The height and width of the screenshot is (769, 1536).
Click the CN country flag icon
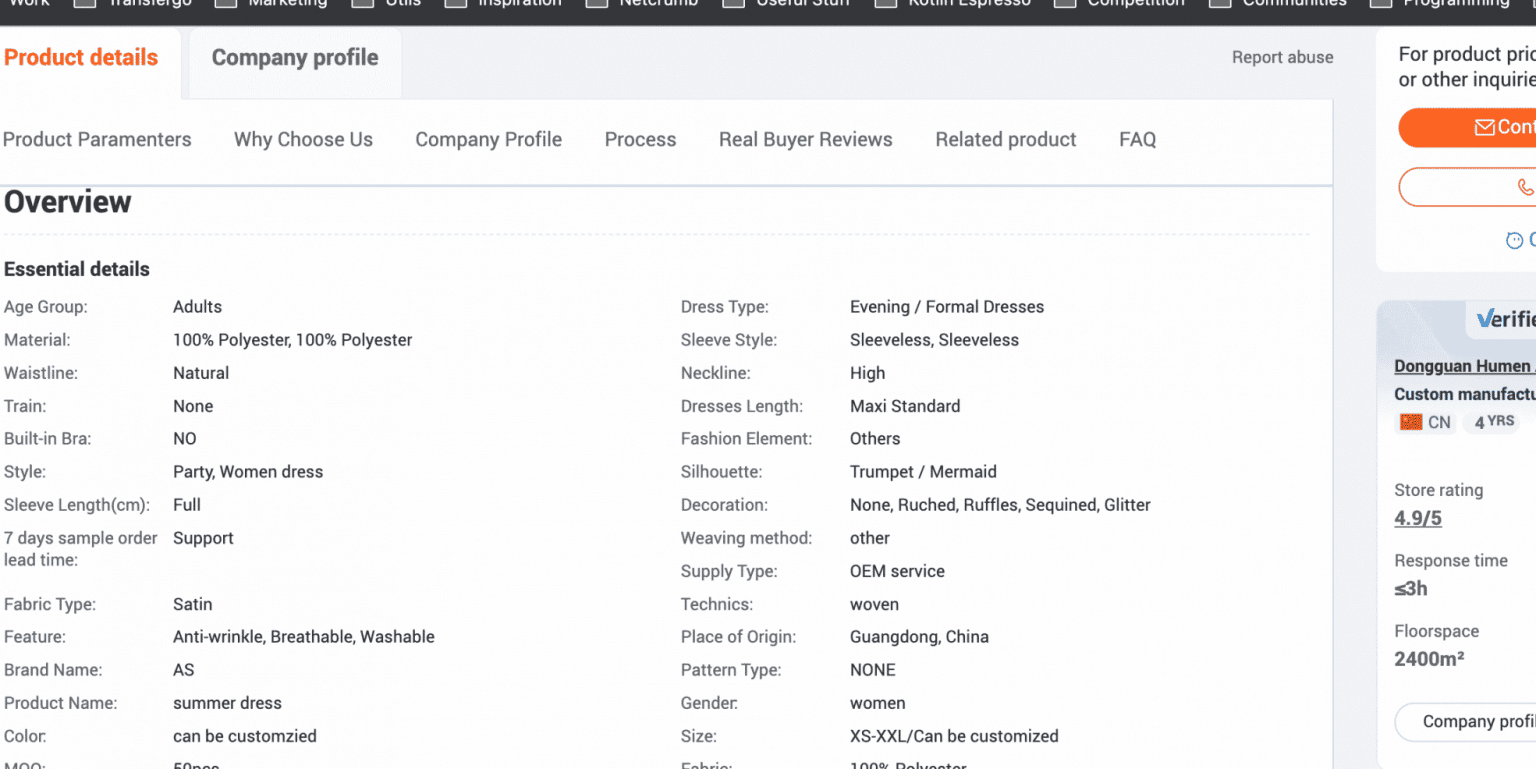pos(1411,422)
